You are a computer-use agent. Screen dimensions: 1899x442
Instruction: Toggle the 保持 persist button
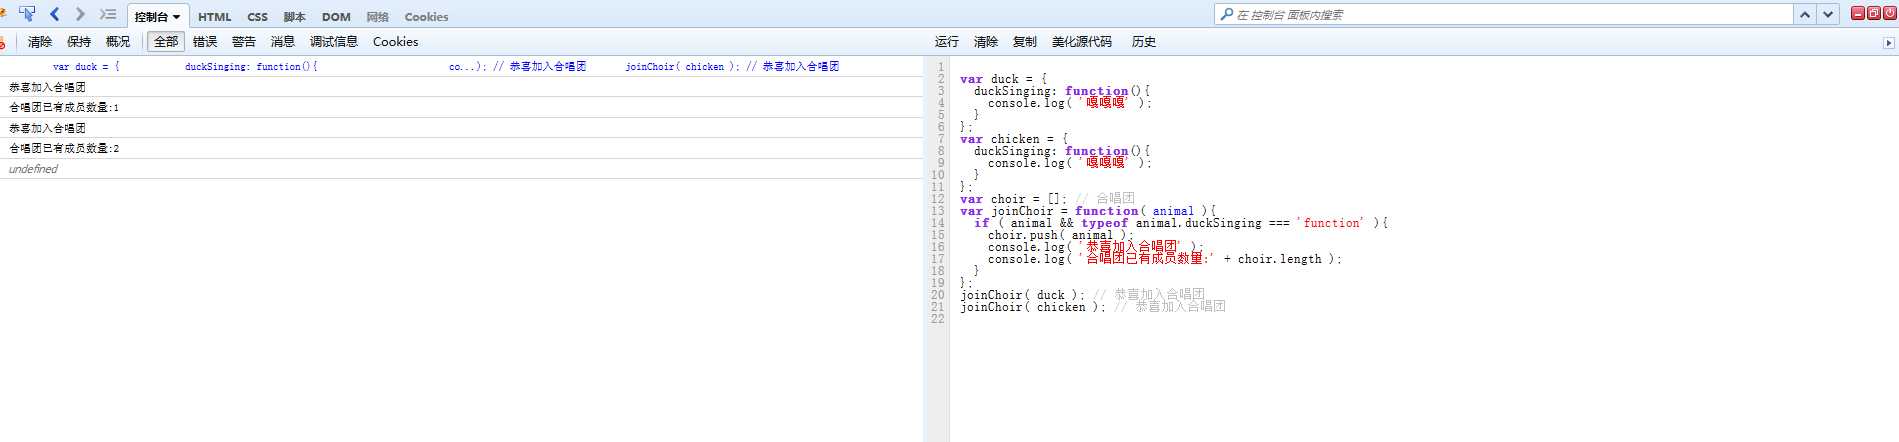79,42
